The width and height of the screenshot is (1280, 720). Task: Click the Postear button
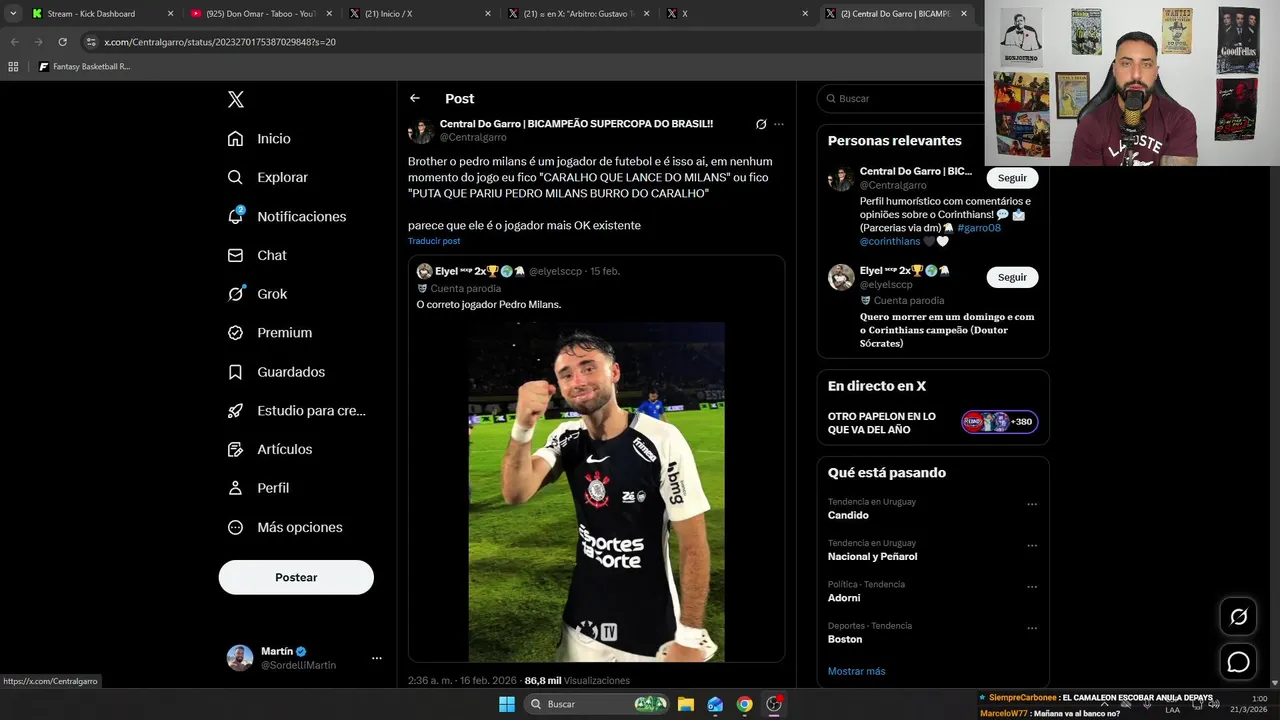(x=296, y=577)
